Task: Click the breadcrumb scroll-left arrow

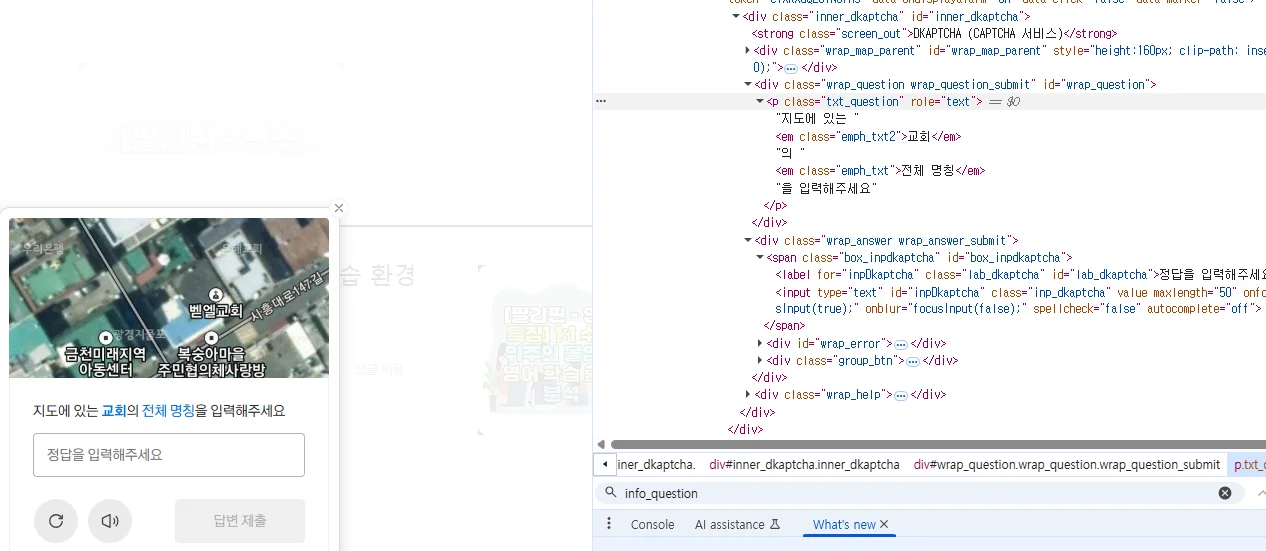Action: pyautogui.click(x=604, y=464)
